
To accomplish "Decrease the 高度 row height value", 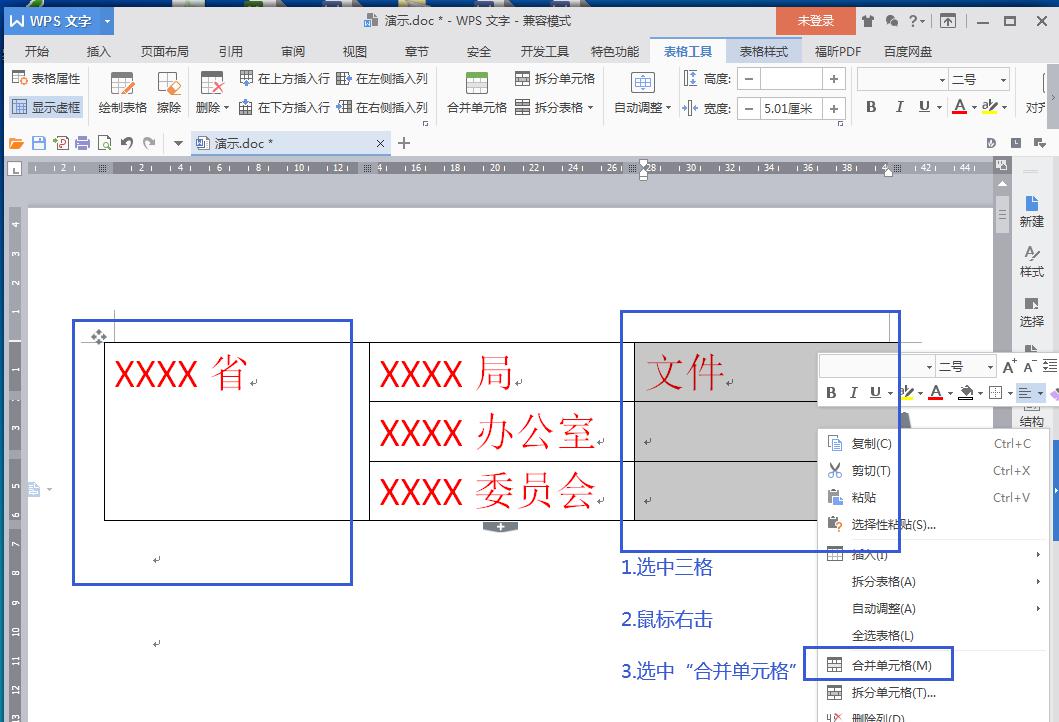I will 748,79.
